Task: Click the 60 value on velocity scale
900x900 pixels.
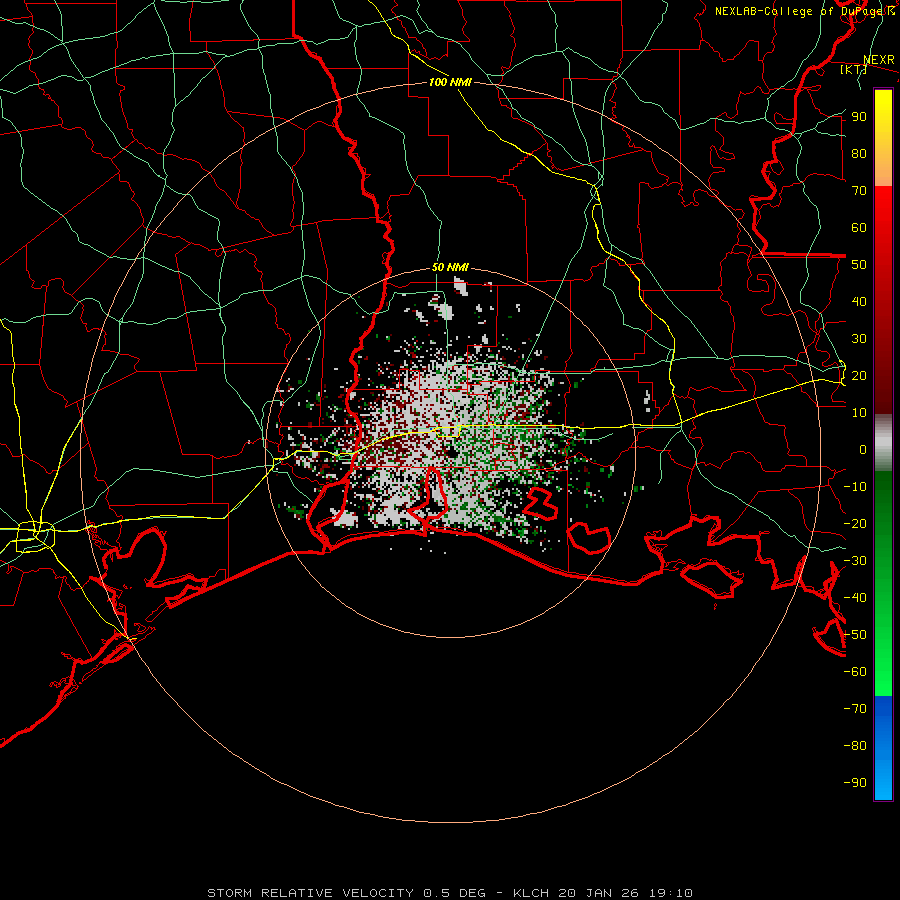Action: 859,227
